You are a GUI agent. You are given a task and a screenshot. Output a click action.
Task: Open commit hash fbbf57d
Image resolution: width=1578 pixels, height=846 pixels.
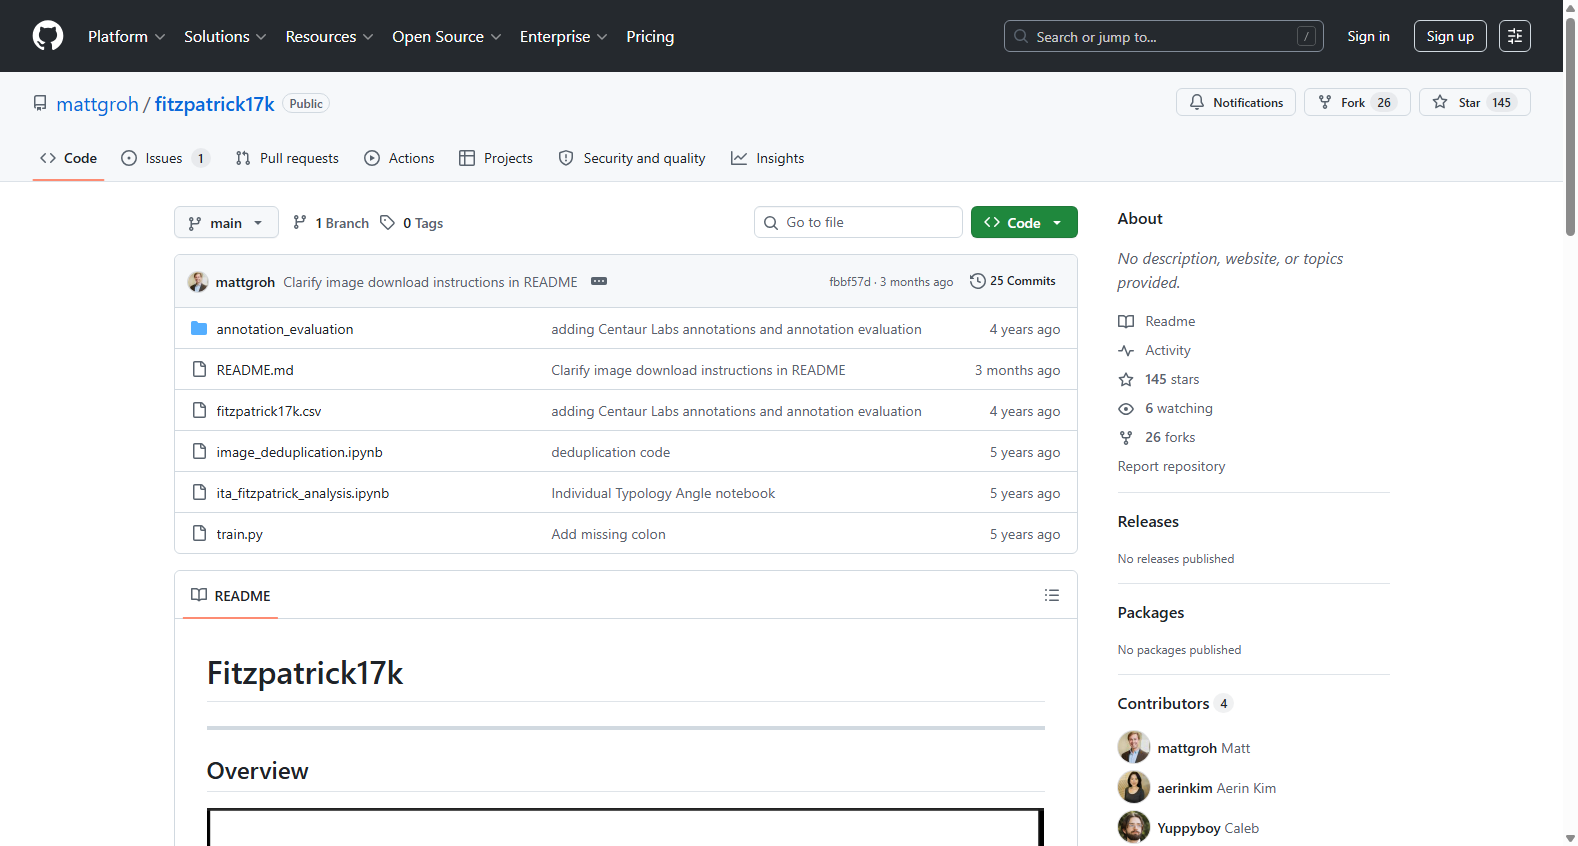[849, 282]
